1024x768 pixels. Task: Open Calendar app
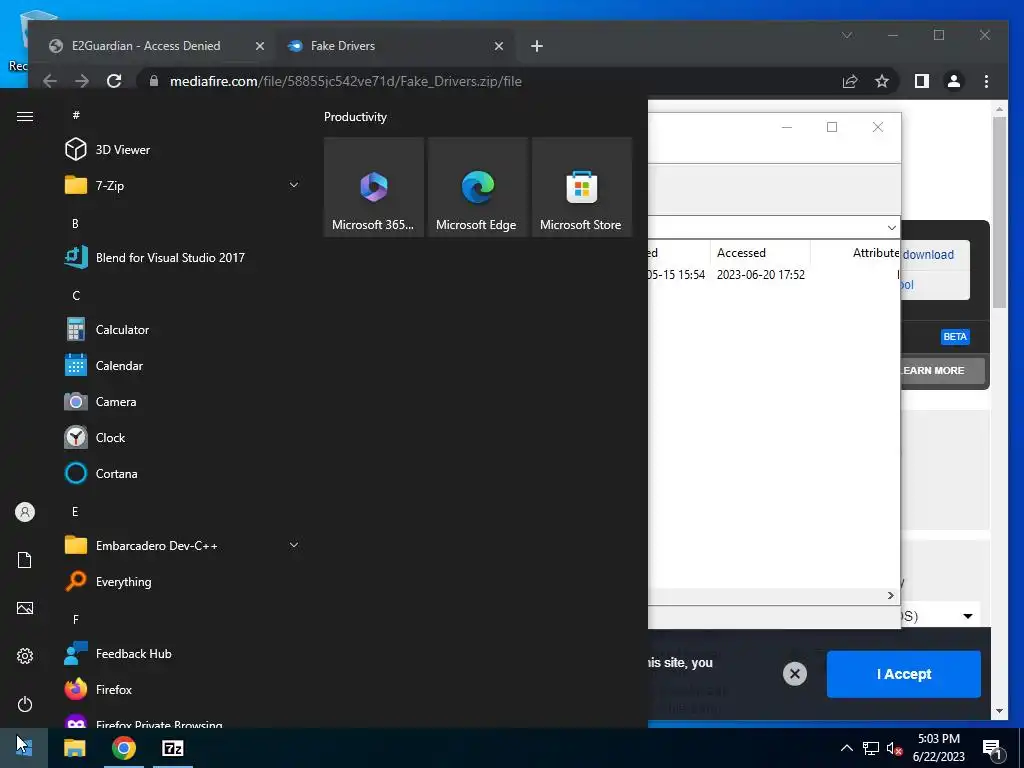(180, 365)
